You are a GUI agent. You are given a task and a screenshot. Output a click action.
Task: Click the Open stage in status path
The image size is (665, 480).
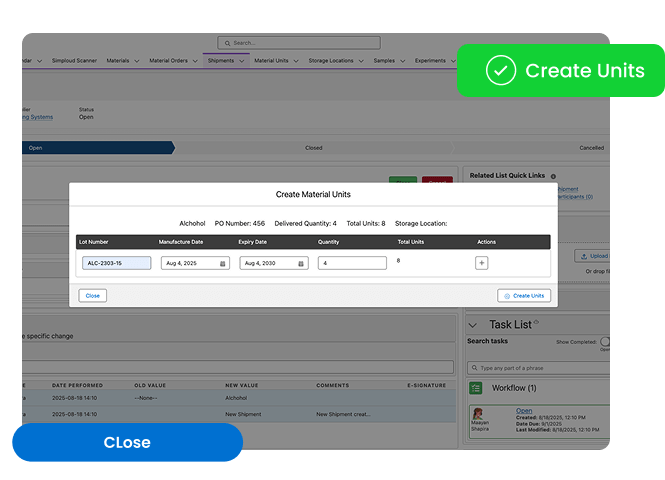coord(98,148)
